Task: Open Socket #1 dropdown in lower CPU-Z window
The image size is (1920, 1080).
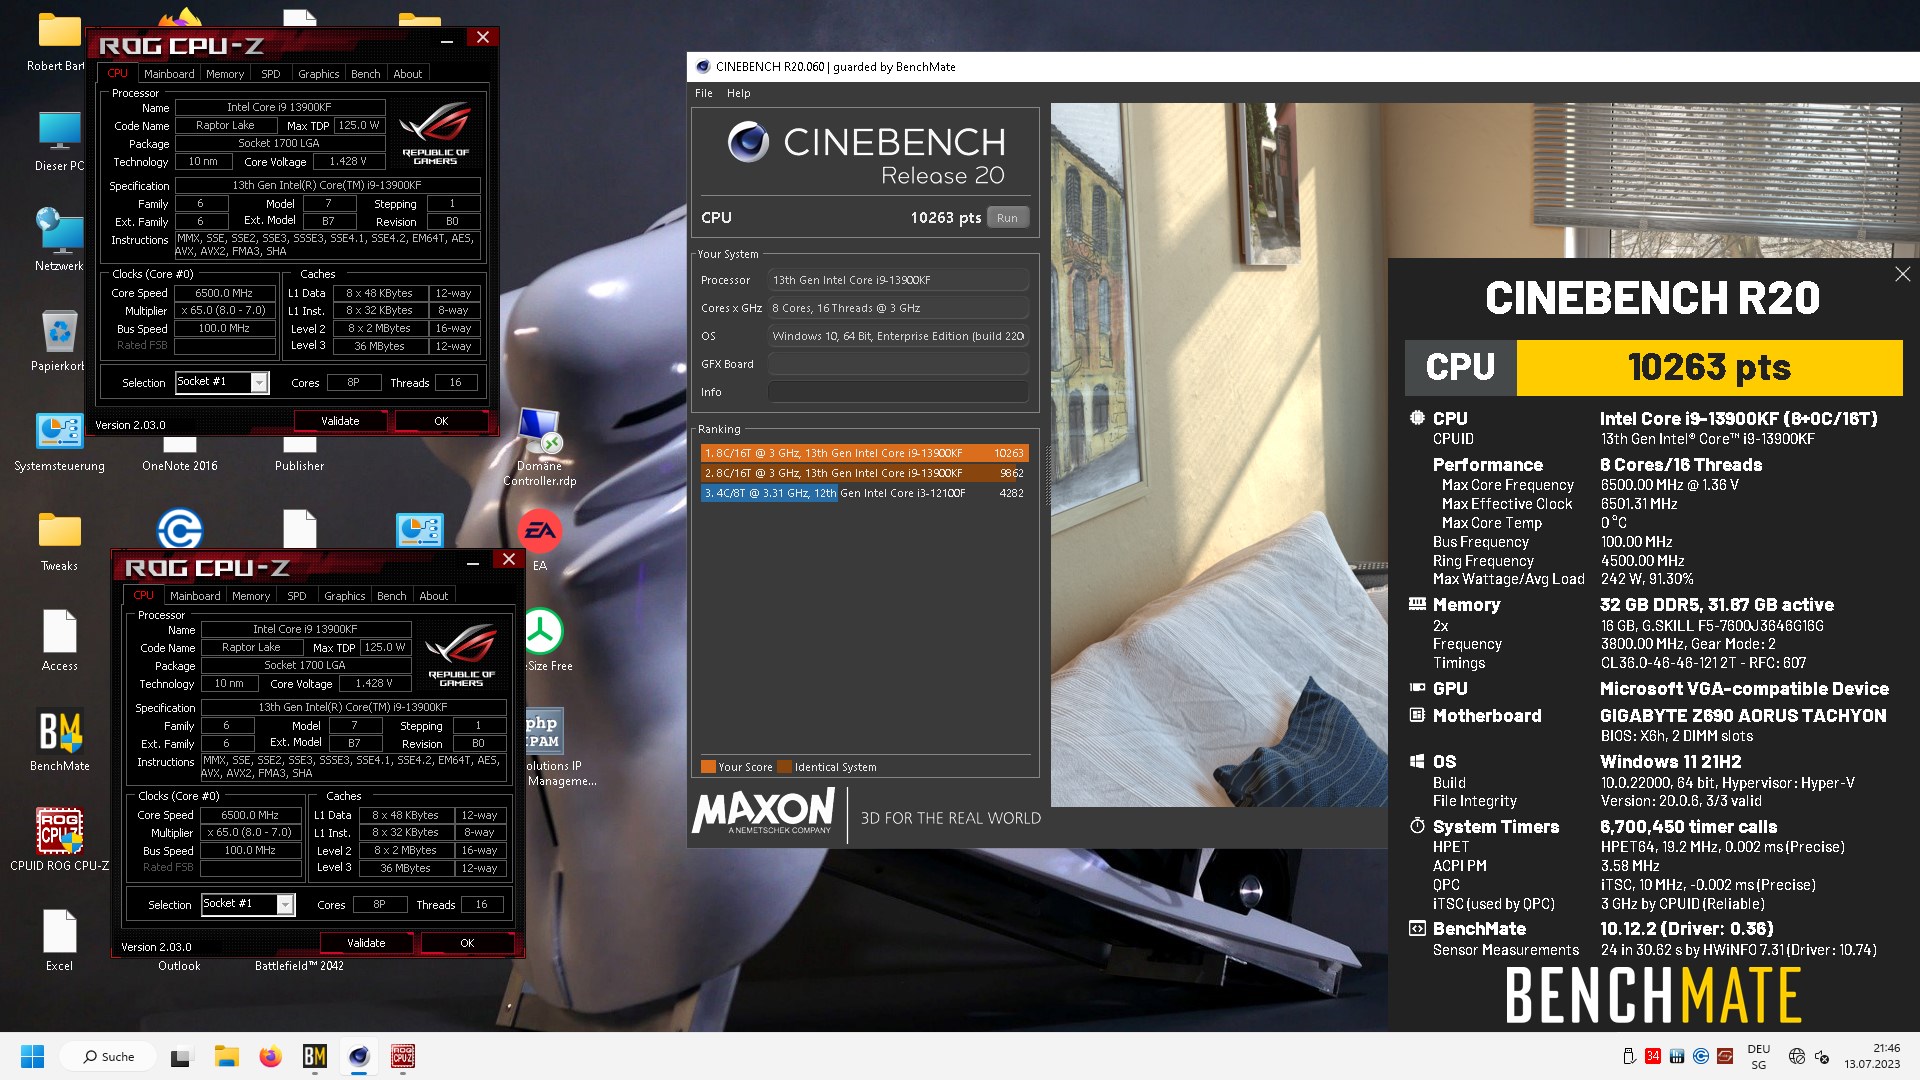Action: click(x=286, y=904)
